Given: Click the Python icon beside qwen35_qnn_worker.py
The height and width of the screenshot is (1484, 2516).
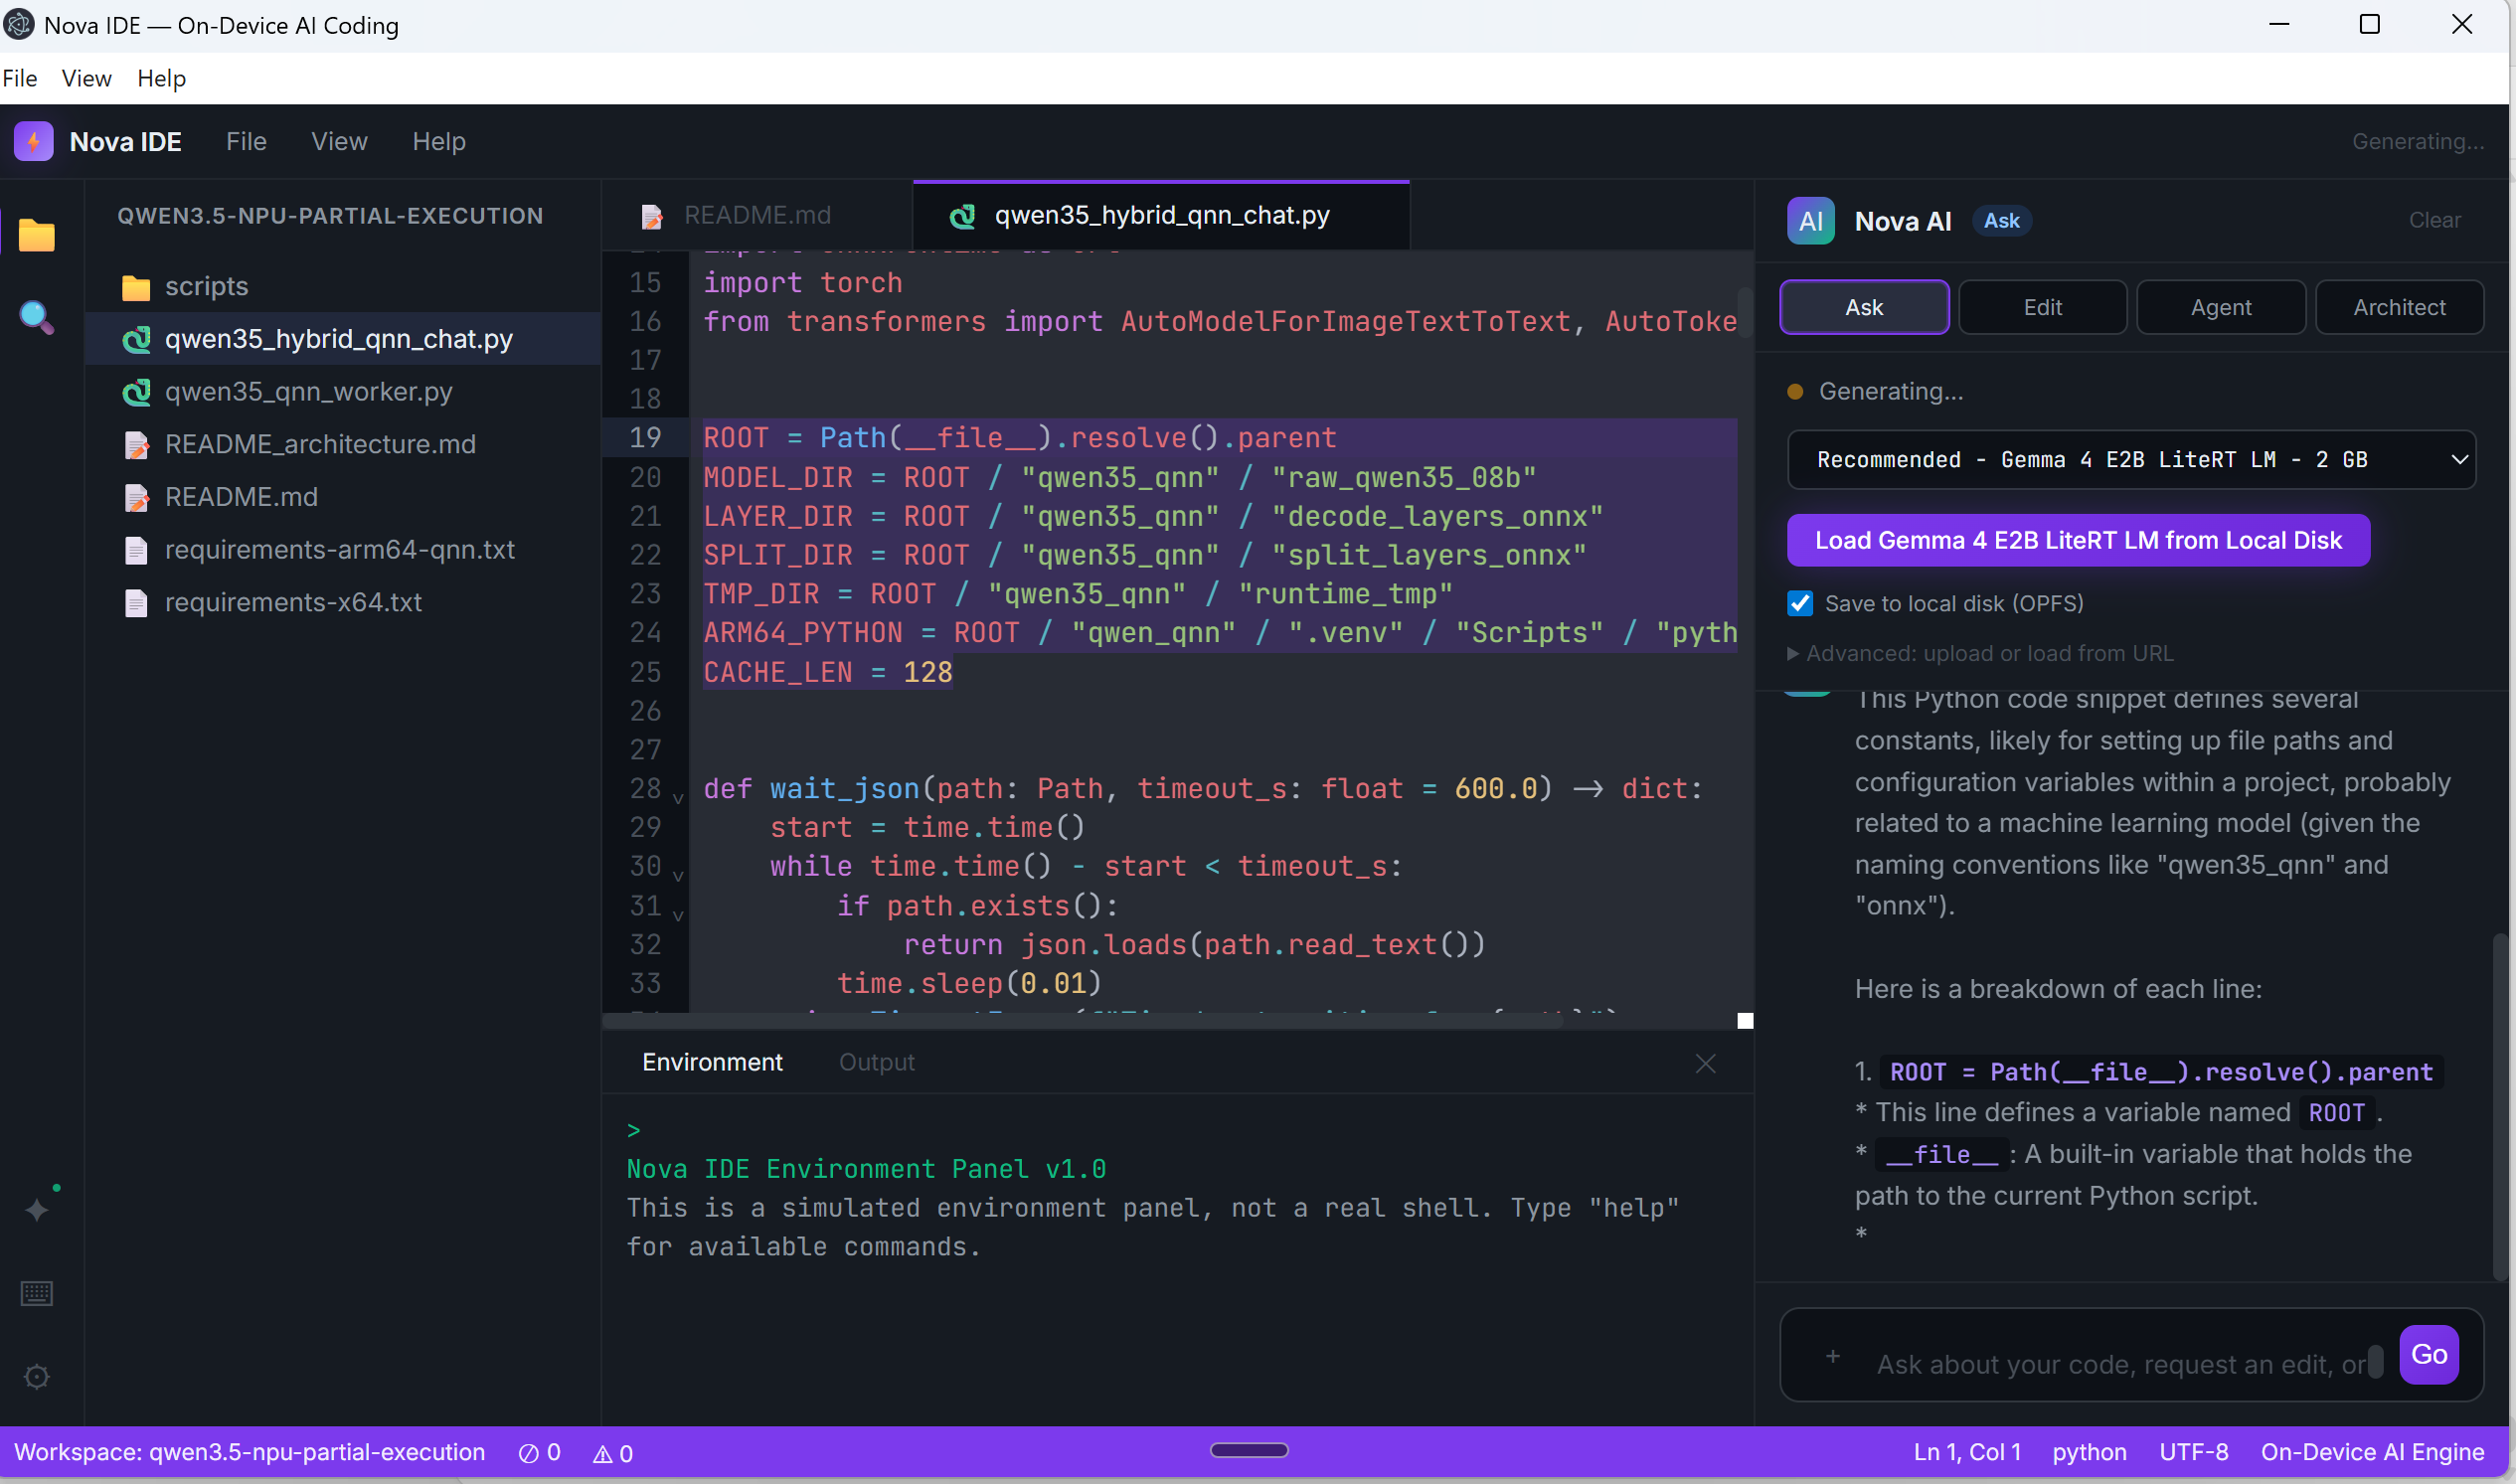Looking at the screenshot, I should tap(136, 392).
